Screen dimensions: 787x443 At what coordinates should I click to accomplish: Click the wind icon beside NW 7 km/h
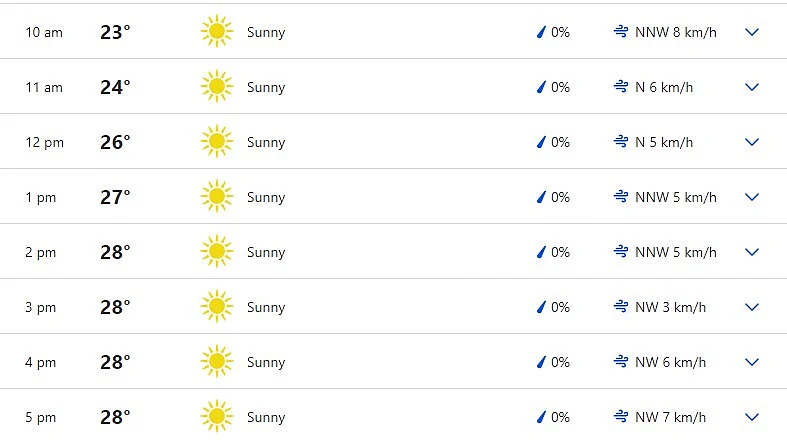point(621,417)
